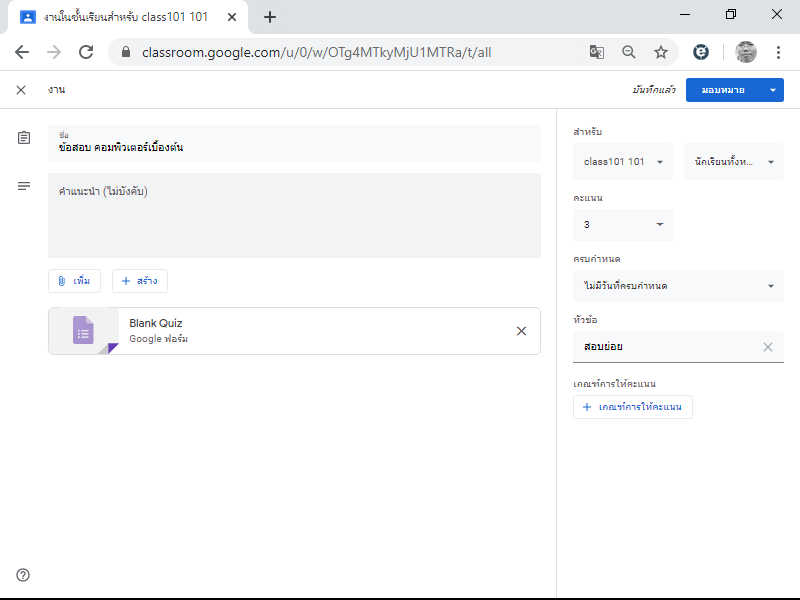Screen dimensions: 800x600
Task: Click the instructions text area คำแนะนำ
Action: click(294, 215)
